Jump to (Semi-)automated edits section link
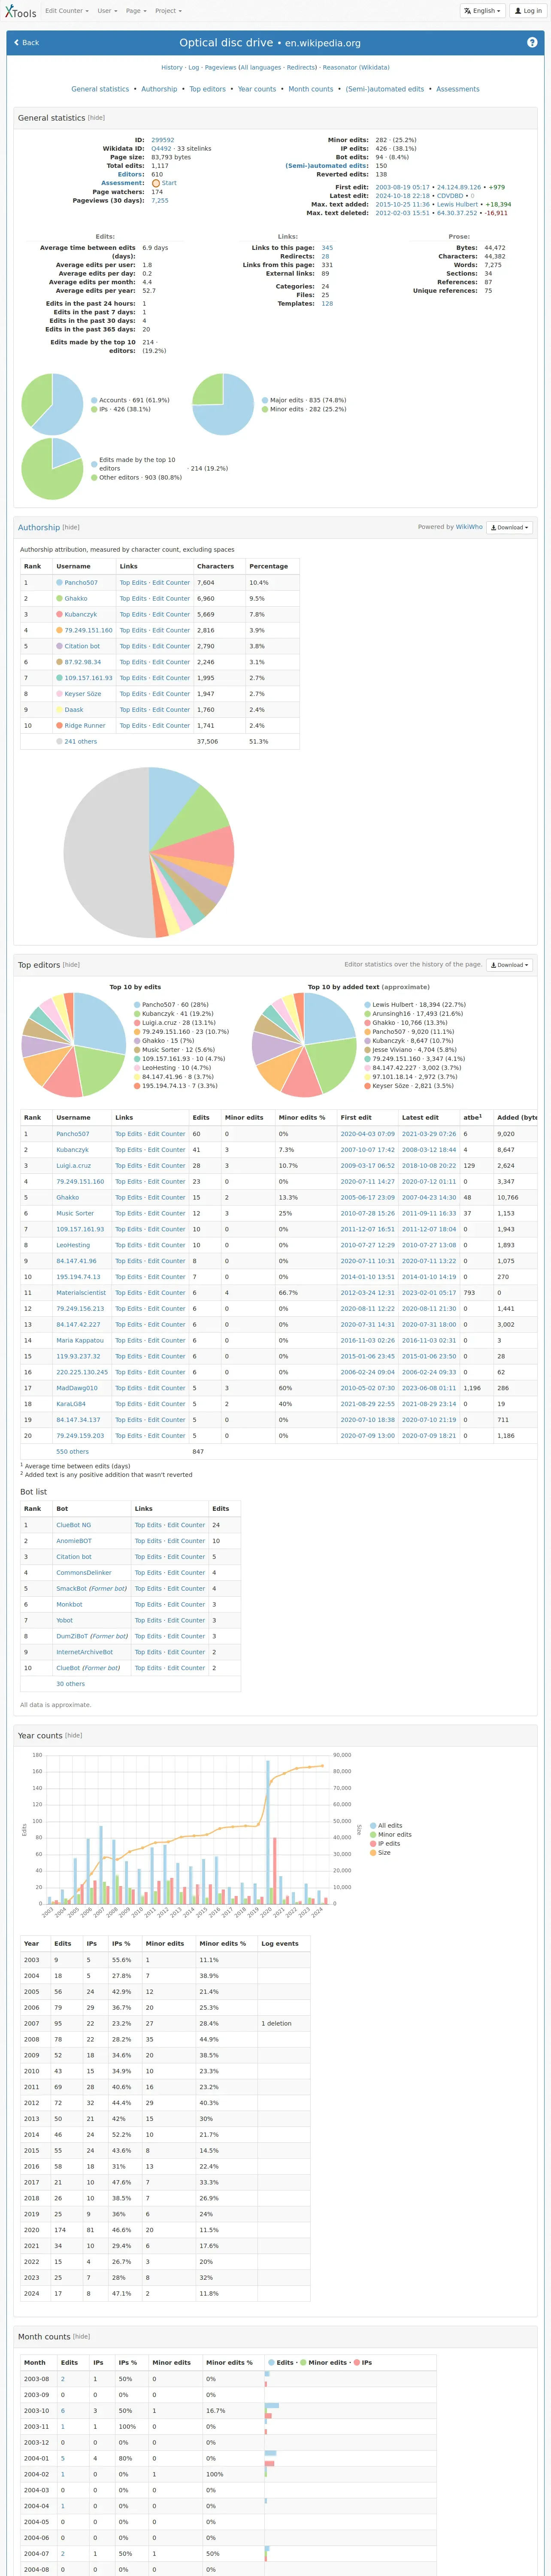 [385, 89]
